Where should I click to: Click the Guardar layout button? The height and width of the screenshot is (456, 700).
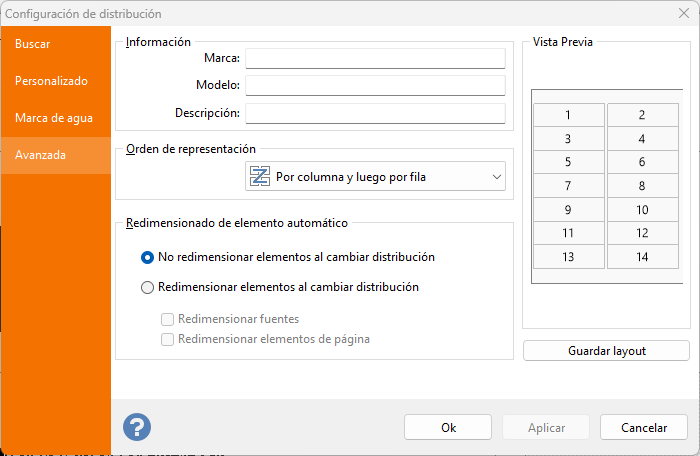(x=606, y=351)
